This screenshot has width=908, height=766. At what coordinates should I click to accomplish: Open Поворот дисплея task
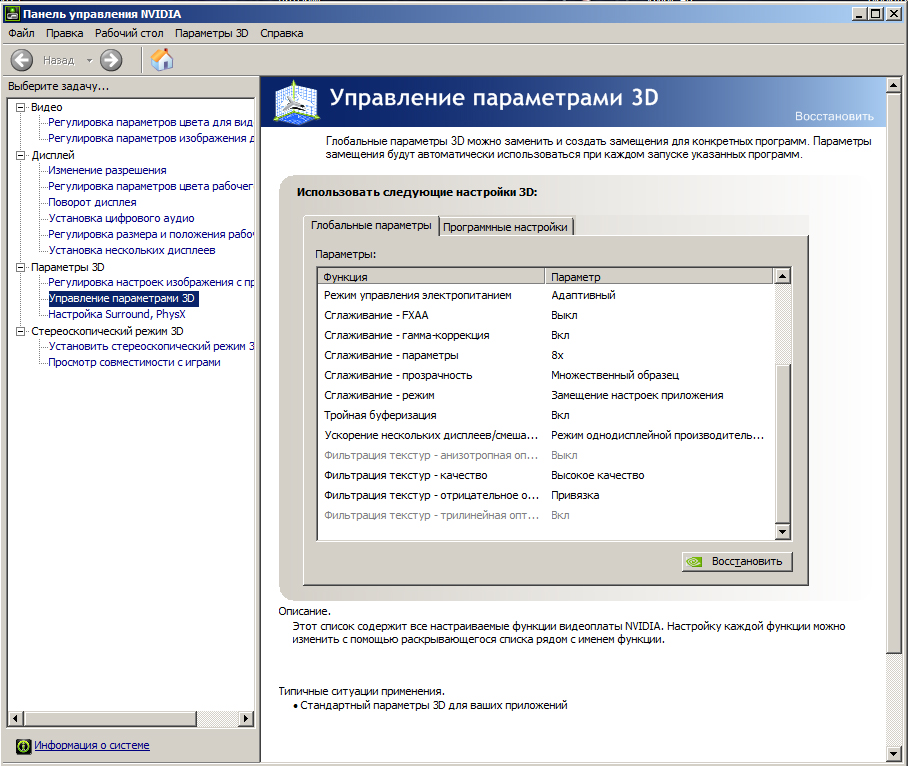pyautogui.click(x=93, y=202)
